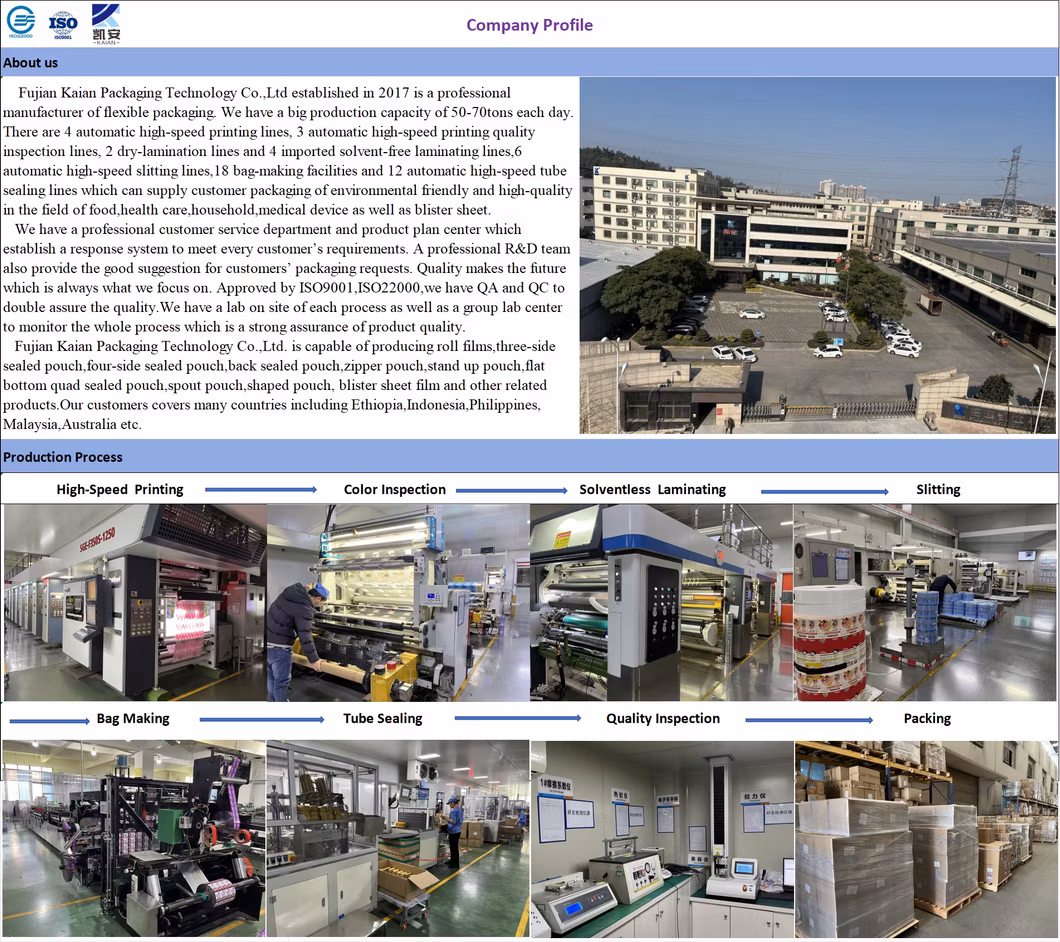Image resolution: width=1060 pixels, height=942 pixels.
Task: Click the line starting "sealed pouch,four-side sealed pouch"
Action: point(274,366)
